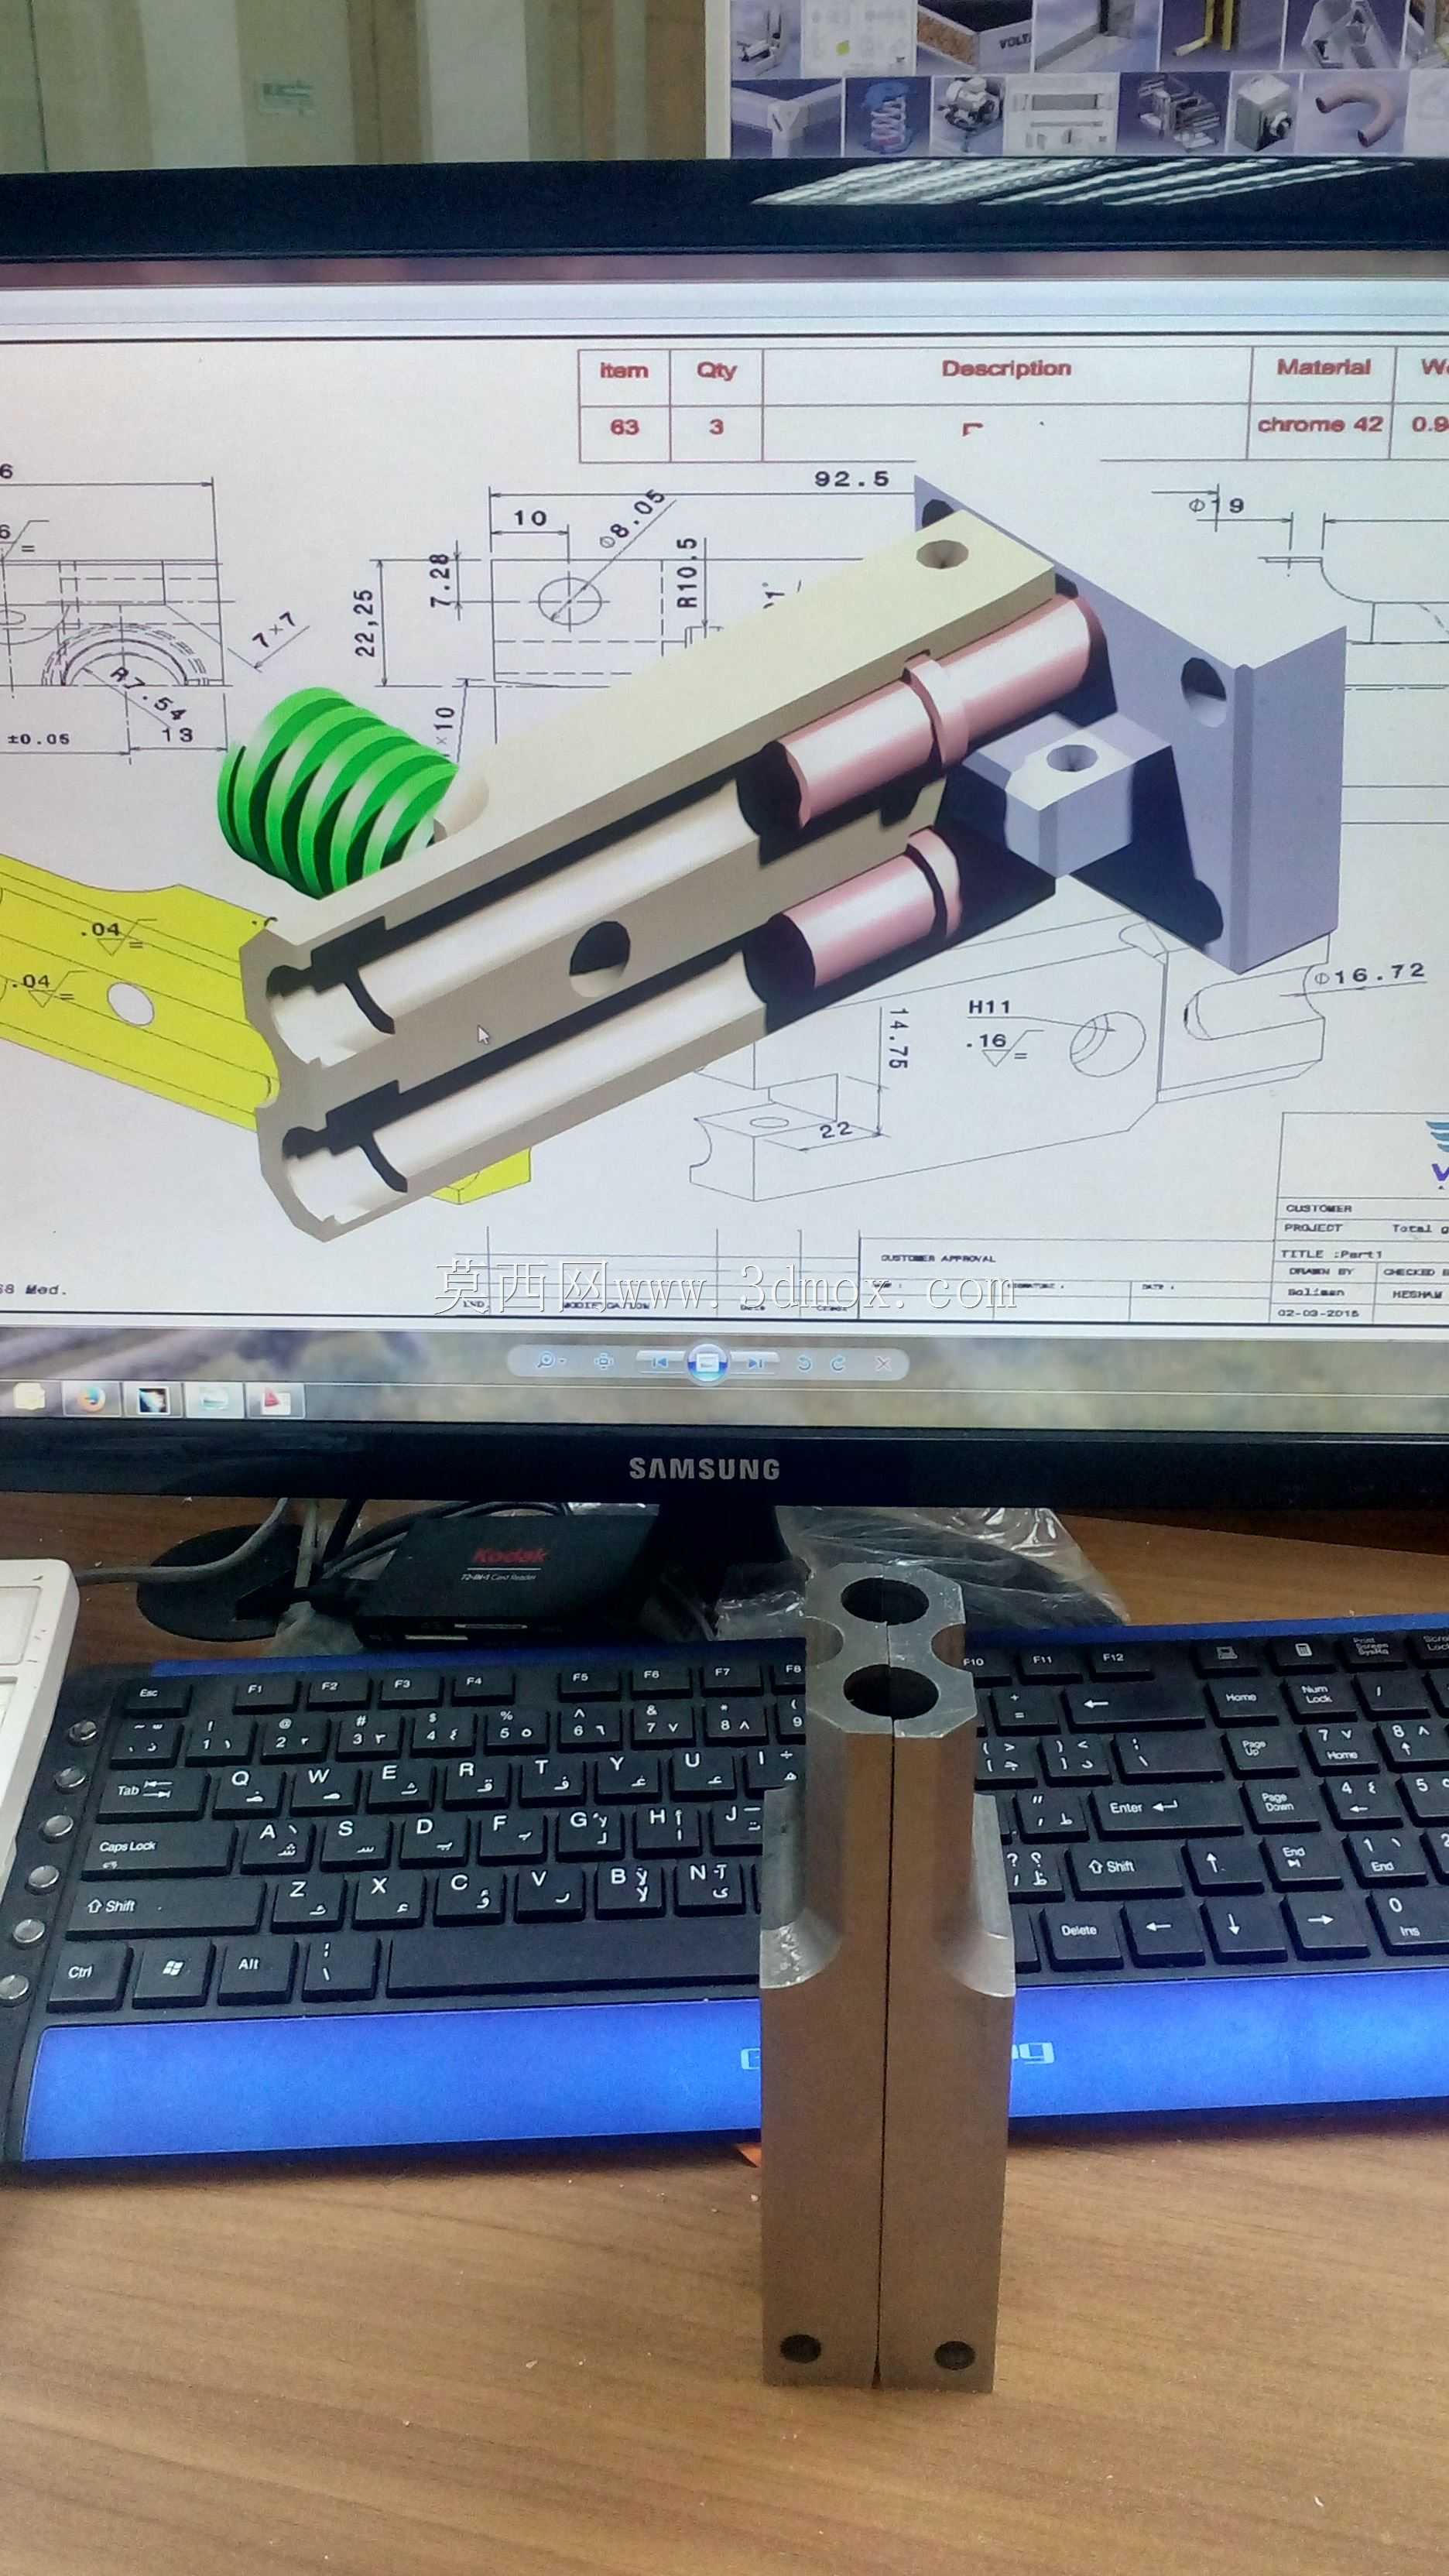Delete the image with the X icon
Viewport: 1449px width, 2576px height.
pyautogui.click(x=882, y=1363)
